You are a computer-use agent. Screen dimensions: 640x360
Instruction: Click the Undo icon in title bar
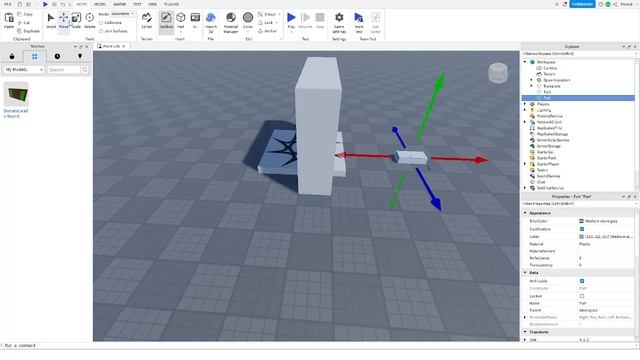(63, 4)
